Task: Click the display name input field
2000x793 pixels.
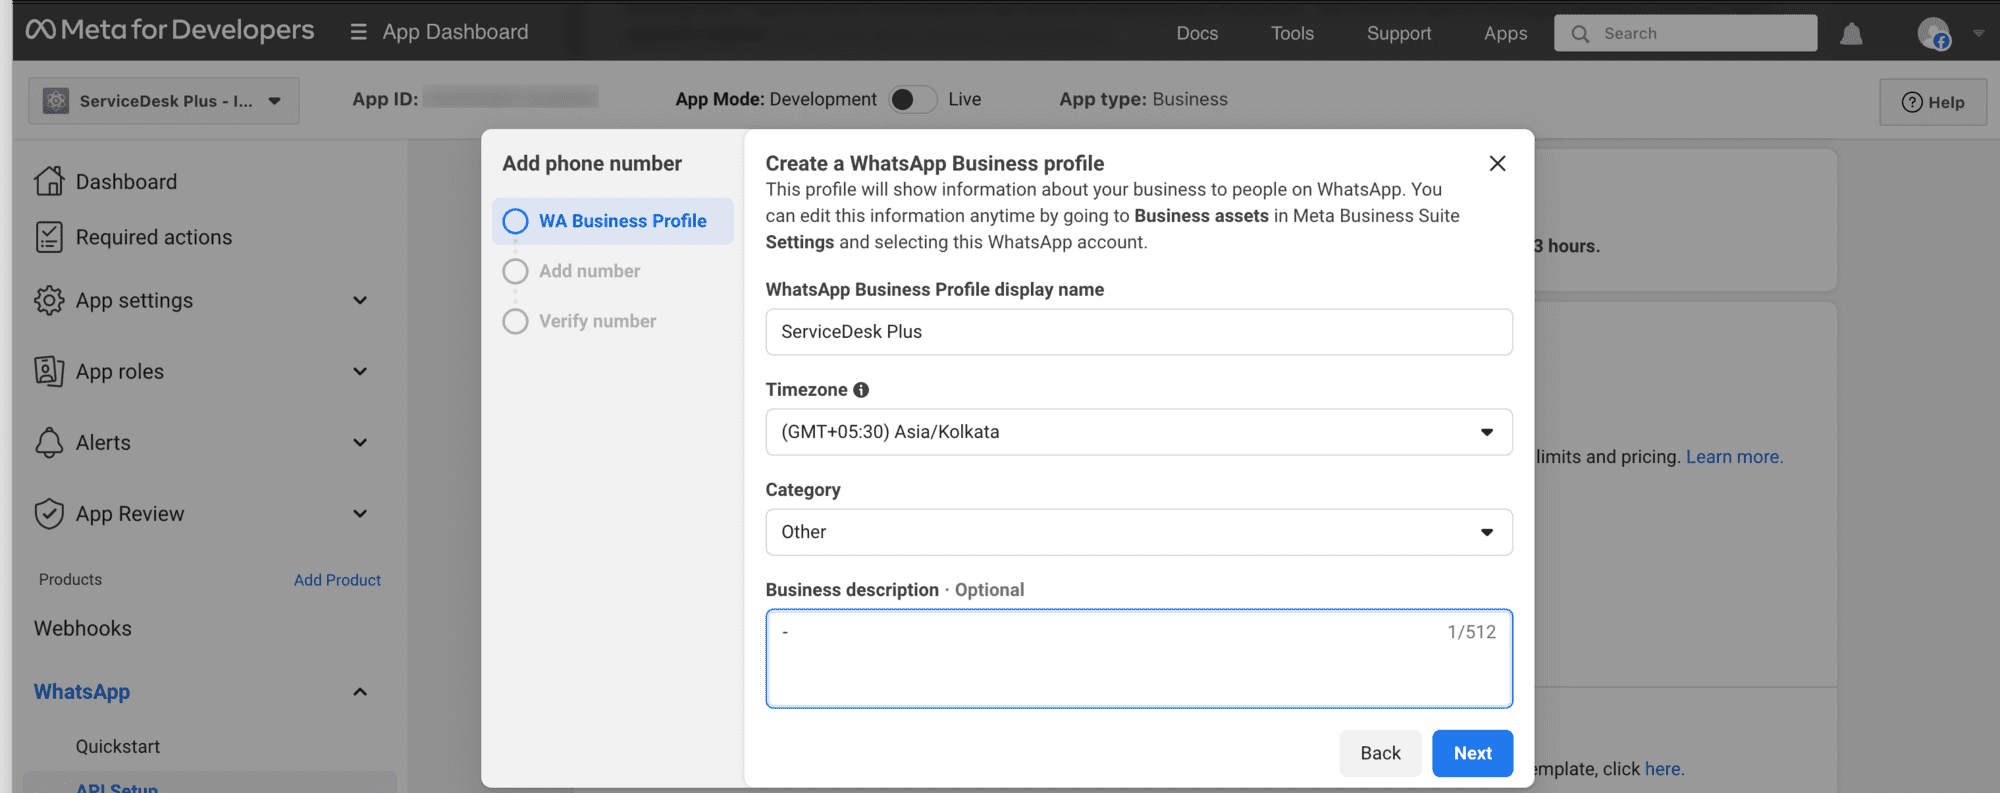Action: [1138, 332]
